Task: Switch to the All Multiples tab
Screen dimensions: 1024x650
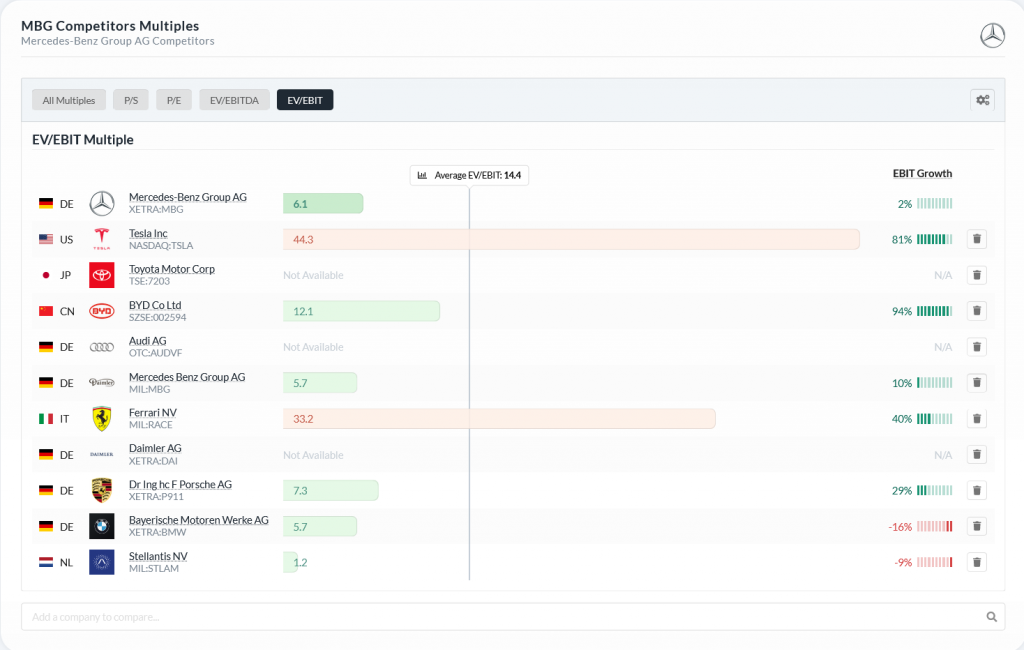Action: click(69, 100)
